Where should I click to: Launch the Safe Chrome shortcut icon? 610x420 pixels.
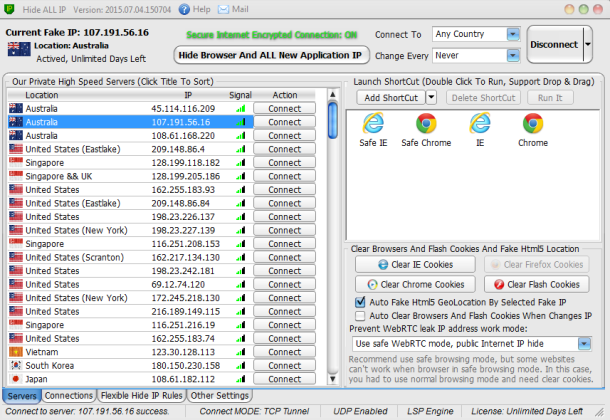click(426, 124)
